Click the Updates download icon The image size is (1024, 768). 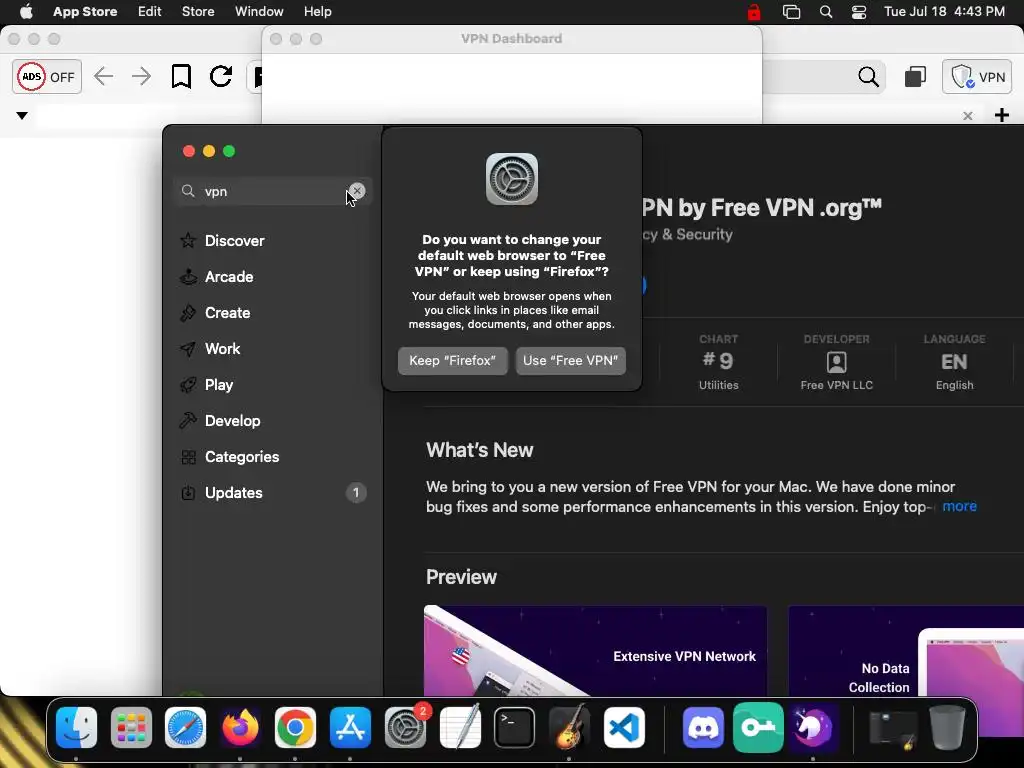pyautogui.click(x=188, y=492)
